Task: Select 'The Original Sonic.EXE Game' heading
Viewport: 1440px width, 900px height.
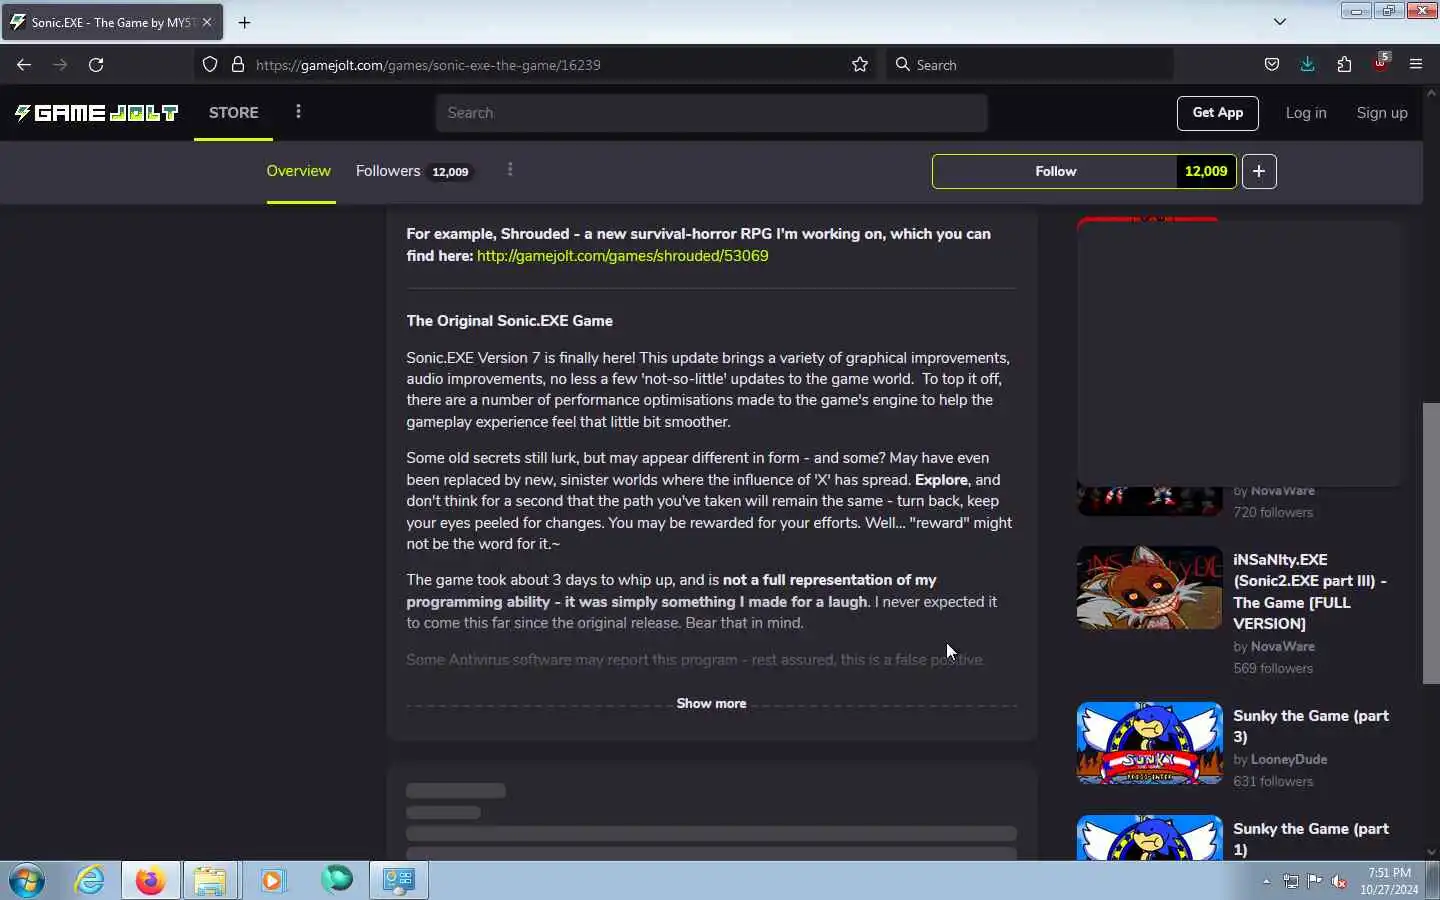Action: coord(509,321)
